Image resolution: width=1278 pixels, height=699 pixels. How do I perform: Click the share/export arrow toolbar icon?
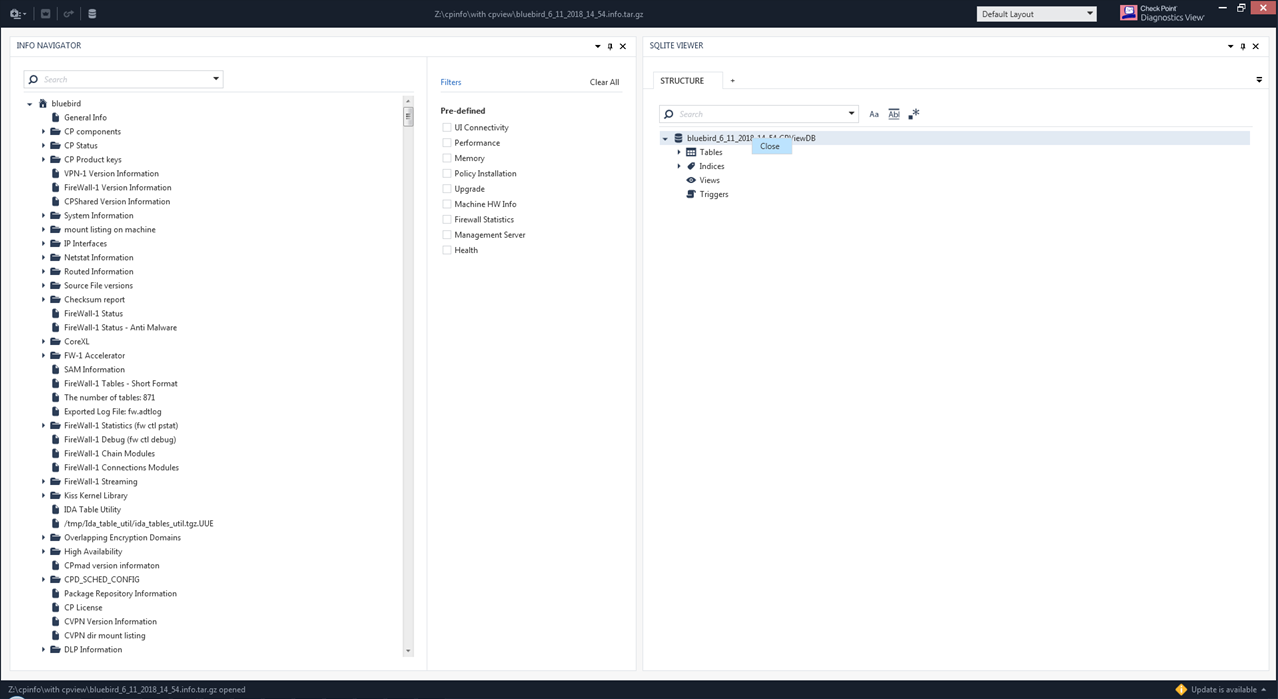pyautogui.click(x=69, y=14)
